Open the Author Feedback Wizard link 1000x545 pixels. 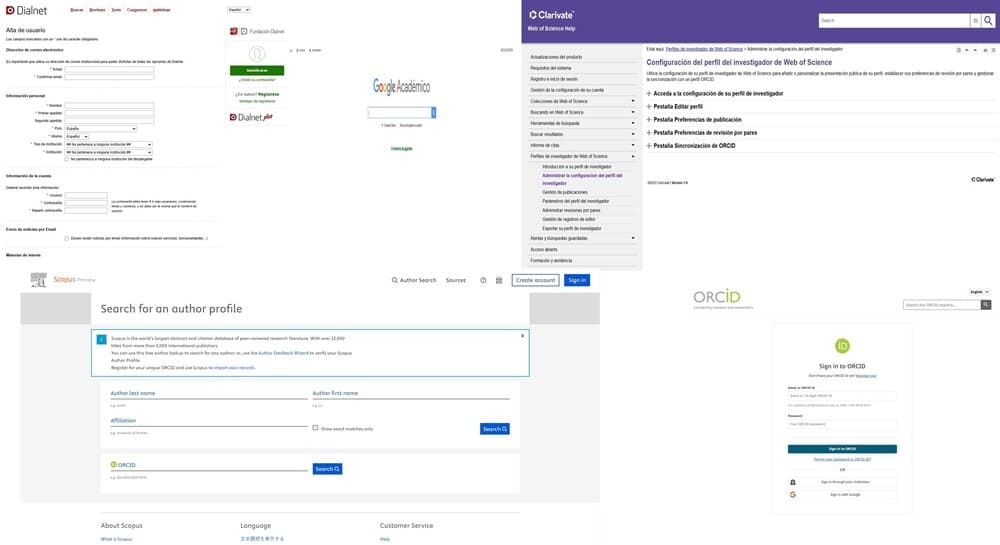pos(283,353)
